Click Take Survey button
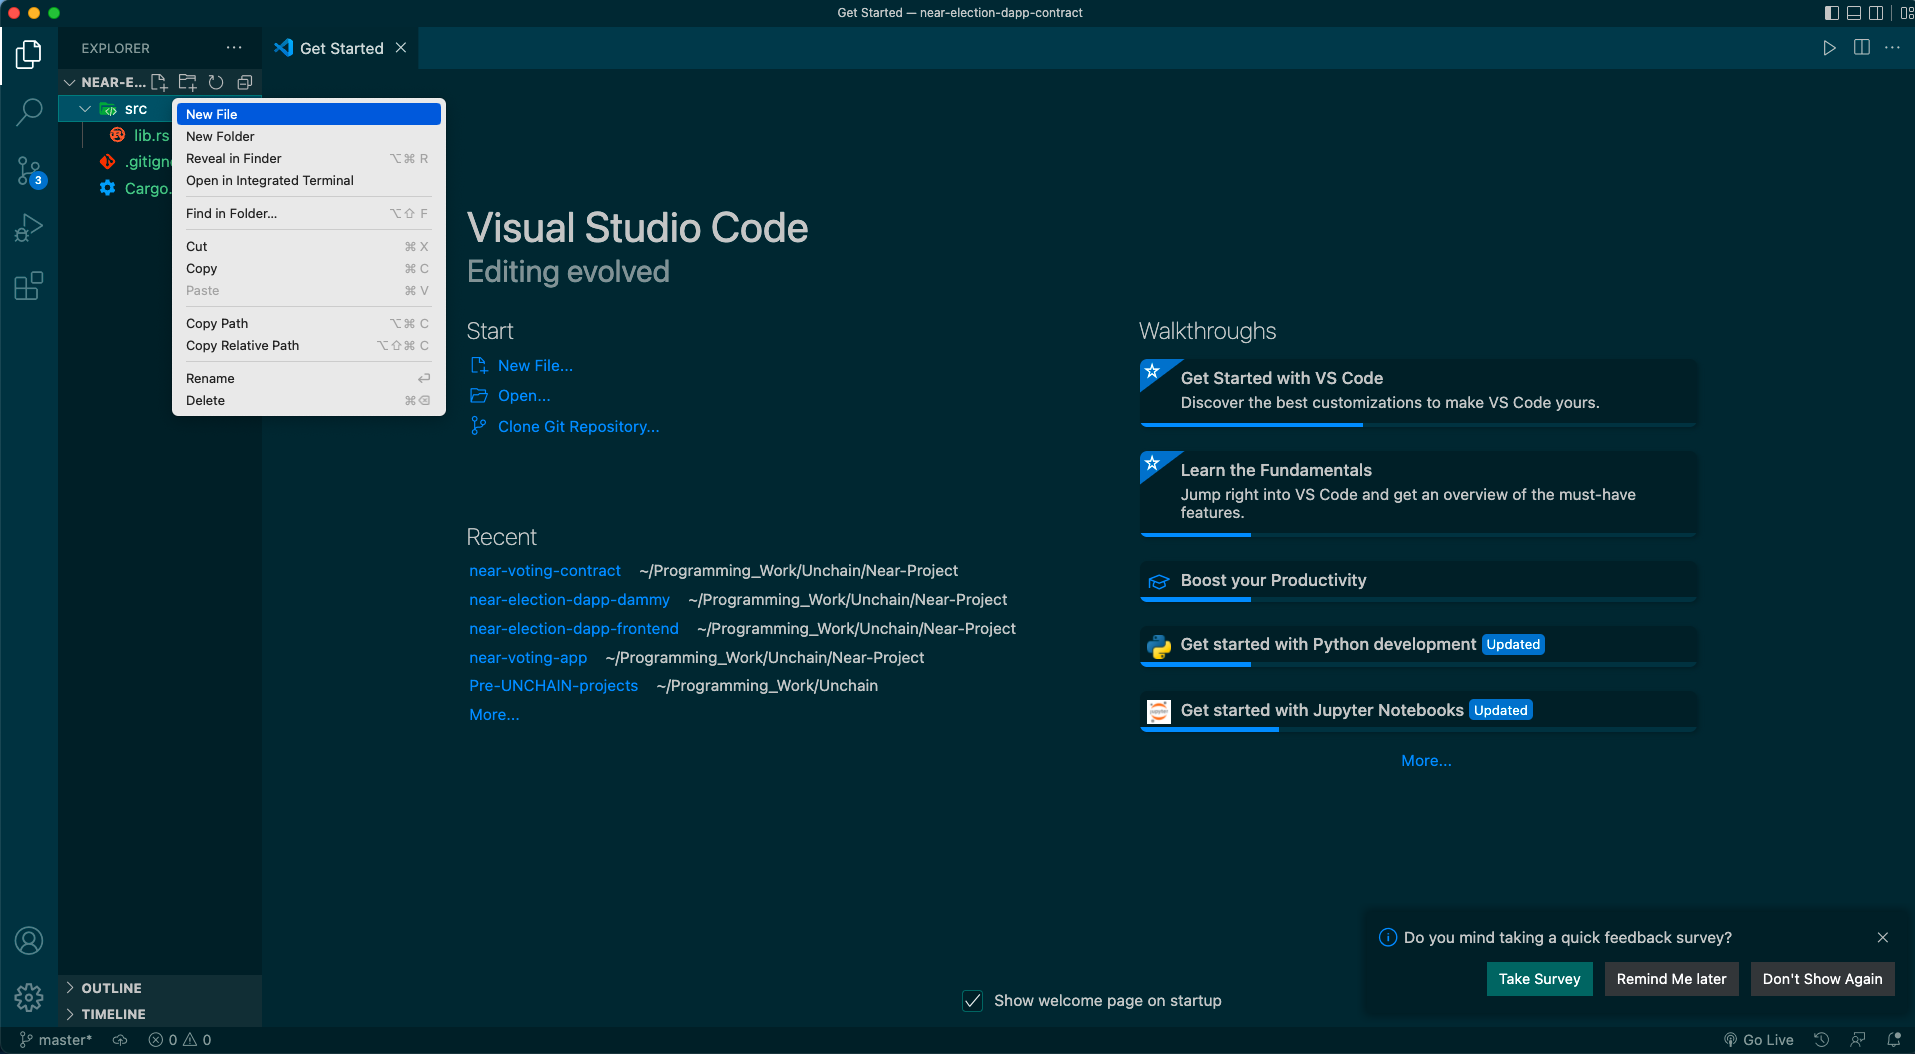The image size is (1915, 1054). (x=1539, y=979)
